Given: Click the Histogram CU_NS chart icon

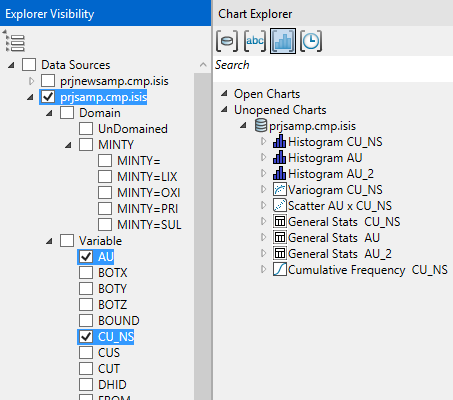Looking at the screenshot, I should (x=279, y=142).
